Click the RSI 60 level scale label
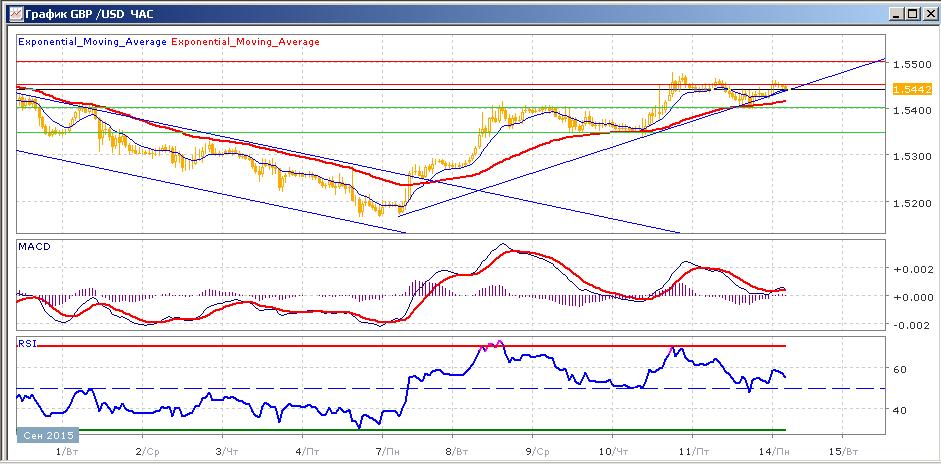This screenshot has height=464, width=941. pyautogui.click(x=899, y=370)
